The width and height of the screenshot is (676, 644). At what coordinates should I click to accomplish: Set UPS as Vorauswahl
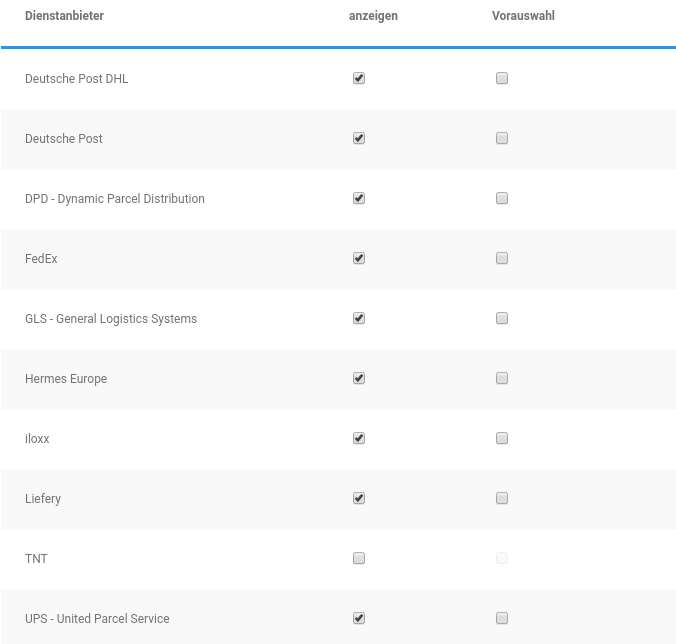point(502,618)
